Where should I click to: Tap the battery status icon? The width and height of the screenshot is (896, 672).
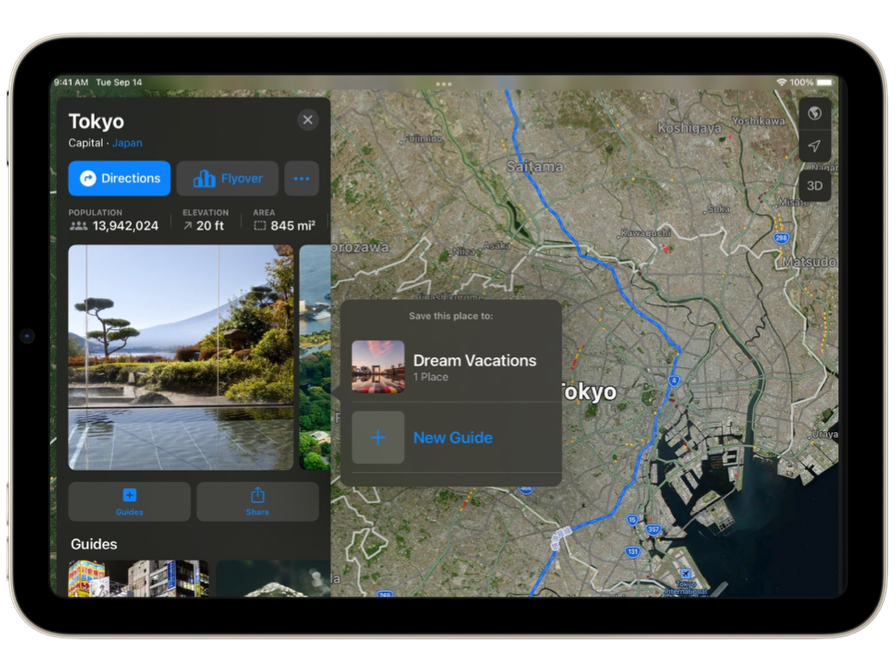coord(826,82)
